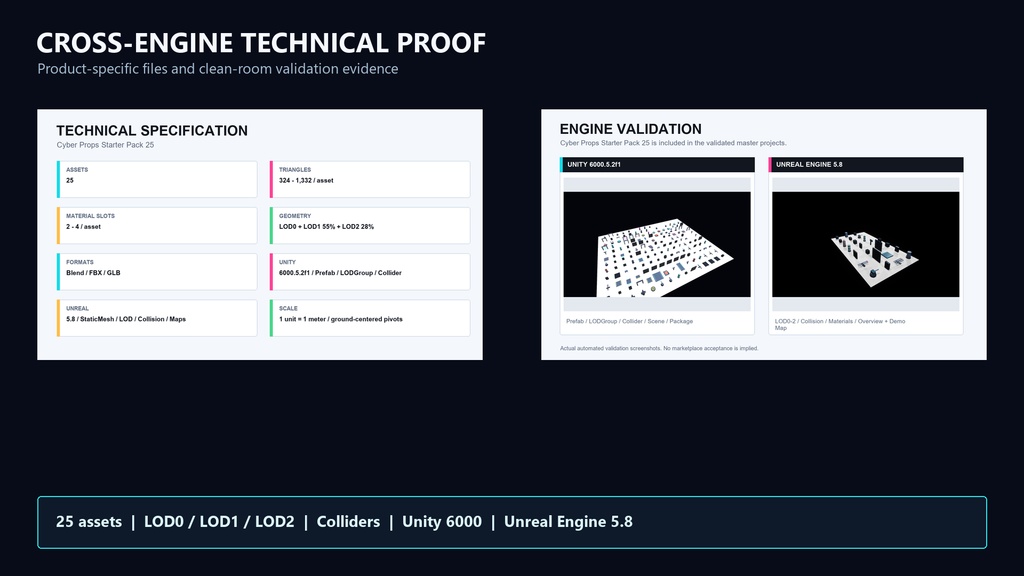This screenshot has height=576, width=1024.
Task: Click the UNITY 6000.5.2f1 header bar
Action: [657, 165]
